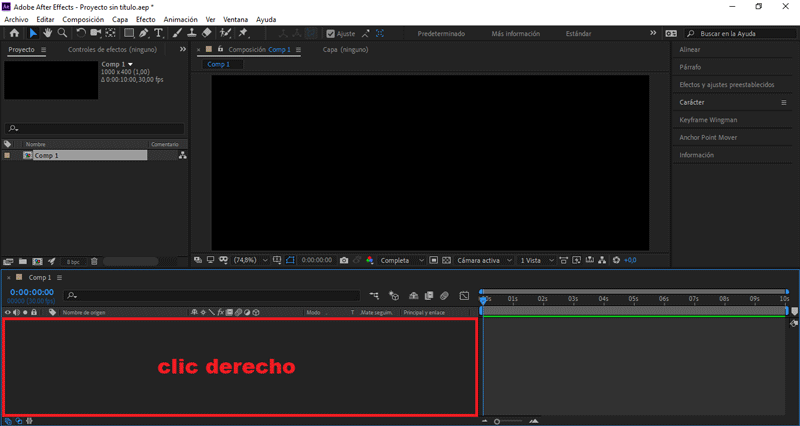The height and width of the screenshot is (426, 800).
Task: Toggle snap to edges extending icon beside Ajuste
Action: click(366, 34)
